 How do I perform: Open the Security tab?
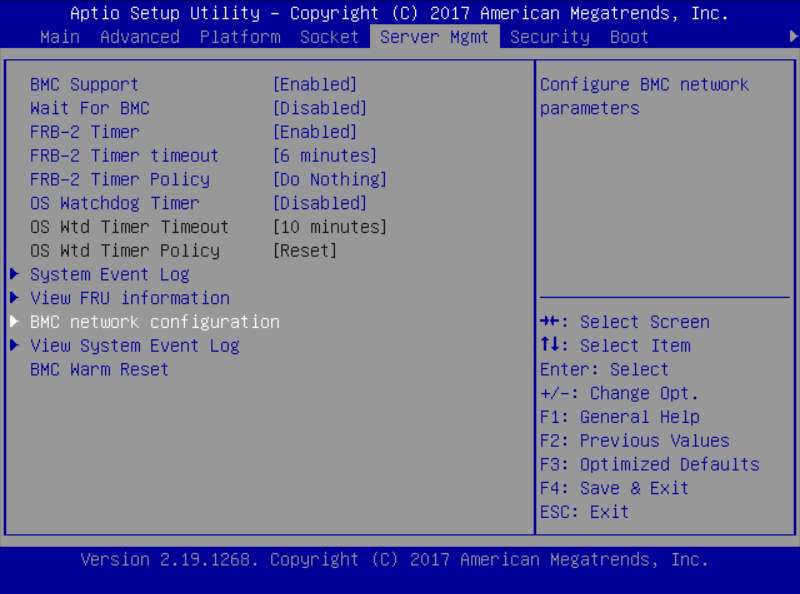(x=549, y=37)
